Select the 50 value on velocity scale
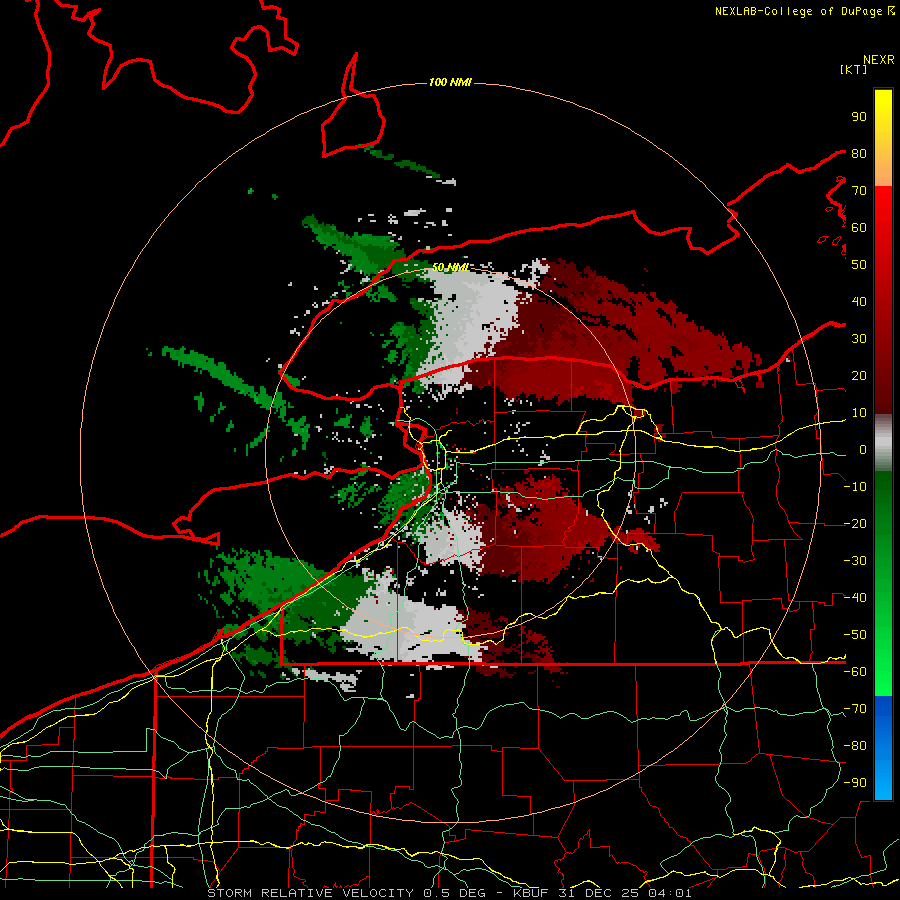The image size is (900, 900). tap(859, 265)
